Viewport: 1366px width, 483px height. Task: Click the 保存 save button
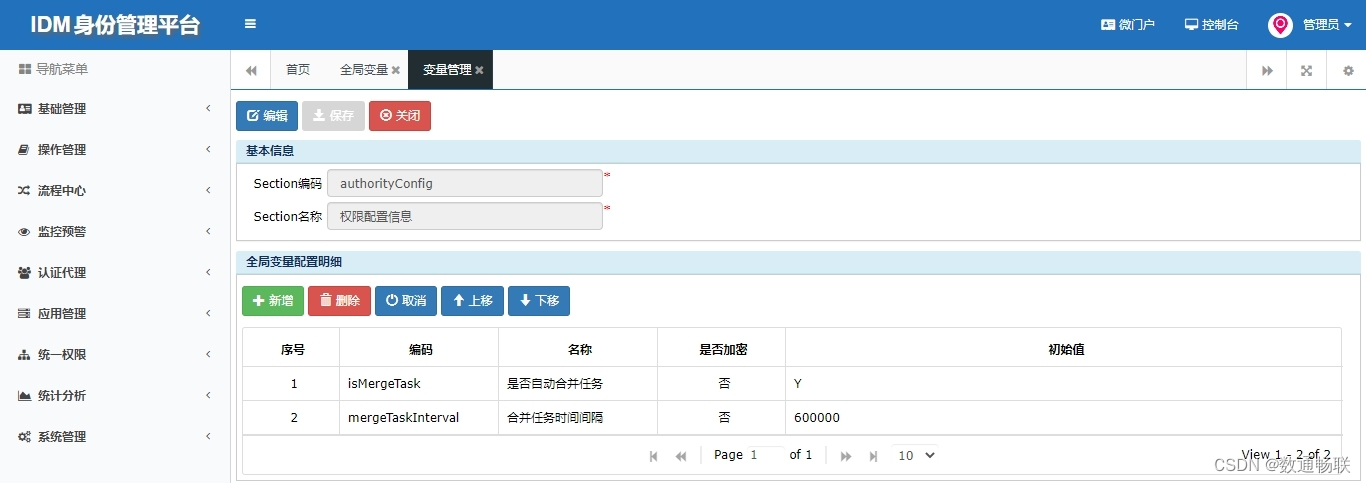click(x=333, y=116)
